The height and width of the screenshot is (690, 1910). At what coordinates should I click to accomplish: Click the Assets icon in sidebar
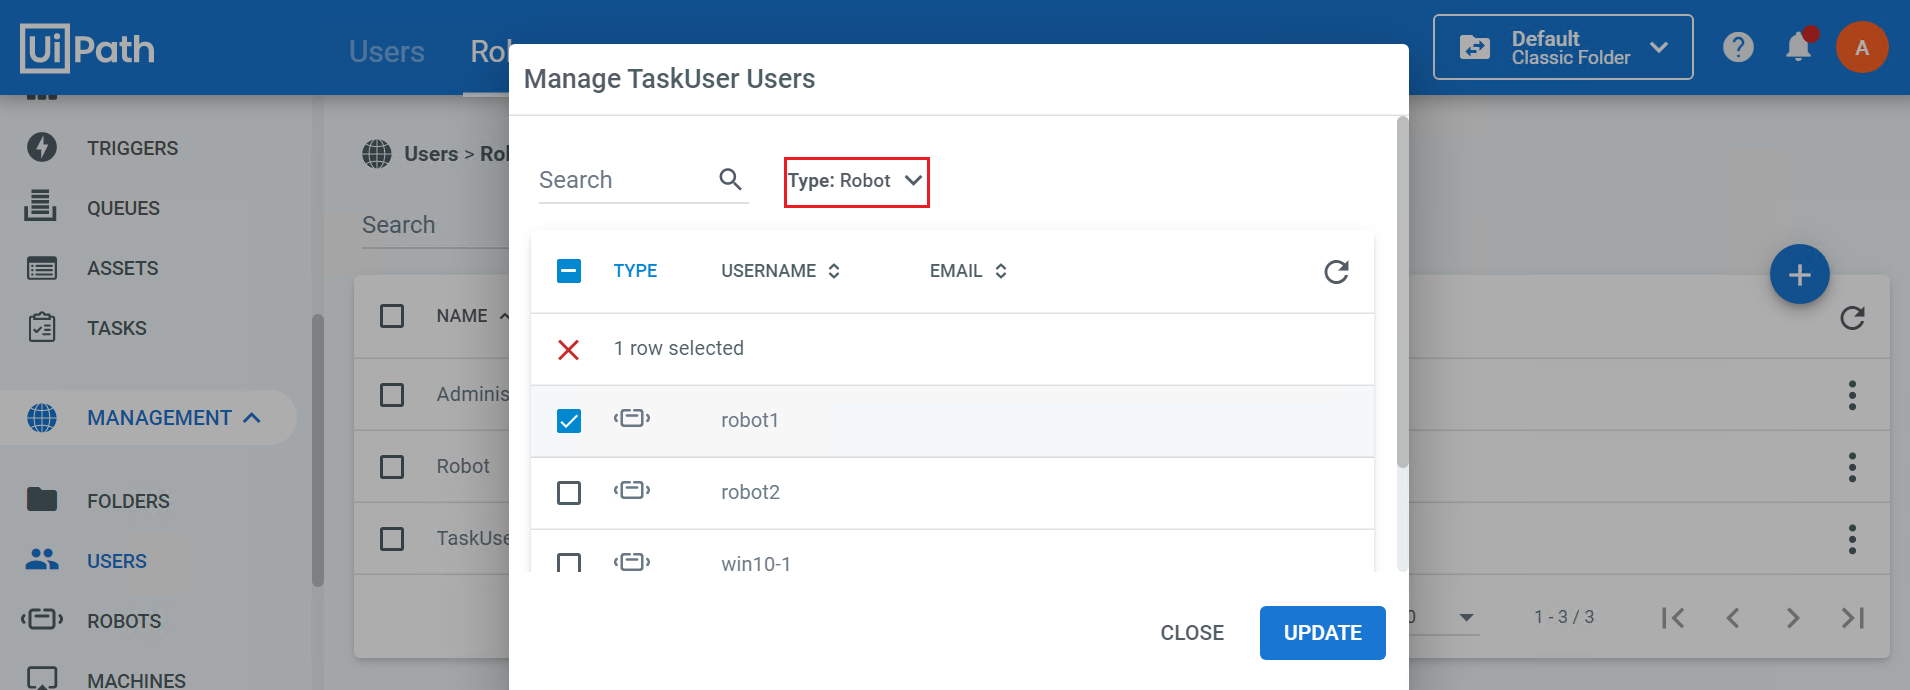pyautogui.click(x=42, y=268)
